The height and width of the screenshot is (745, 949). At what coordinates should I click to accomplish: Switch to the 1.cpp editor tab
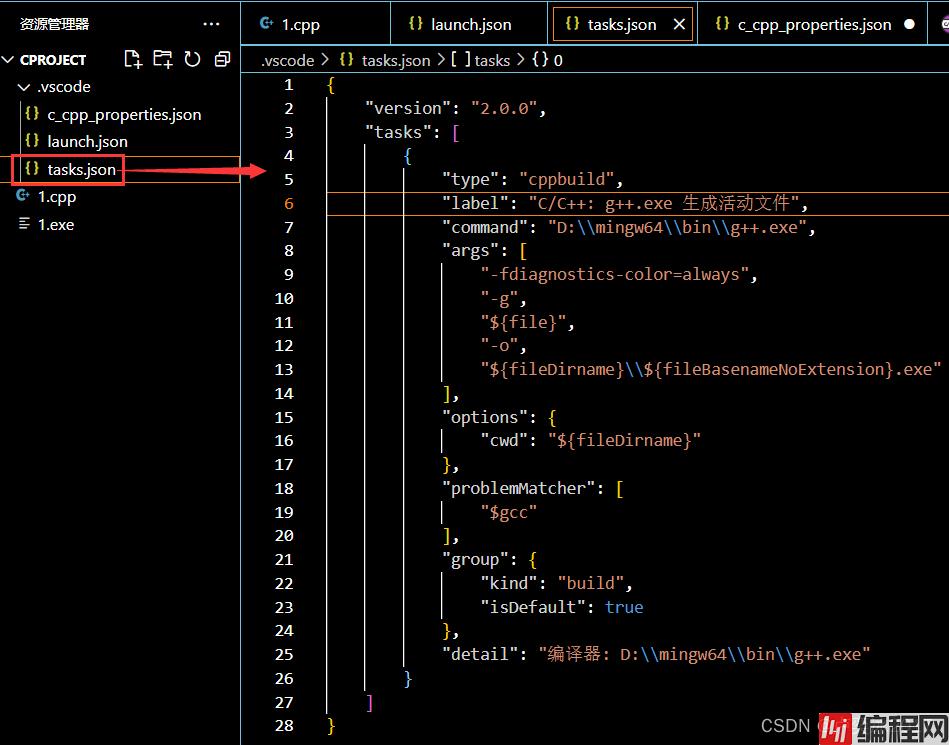click(300, 24)
